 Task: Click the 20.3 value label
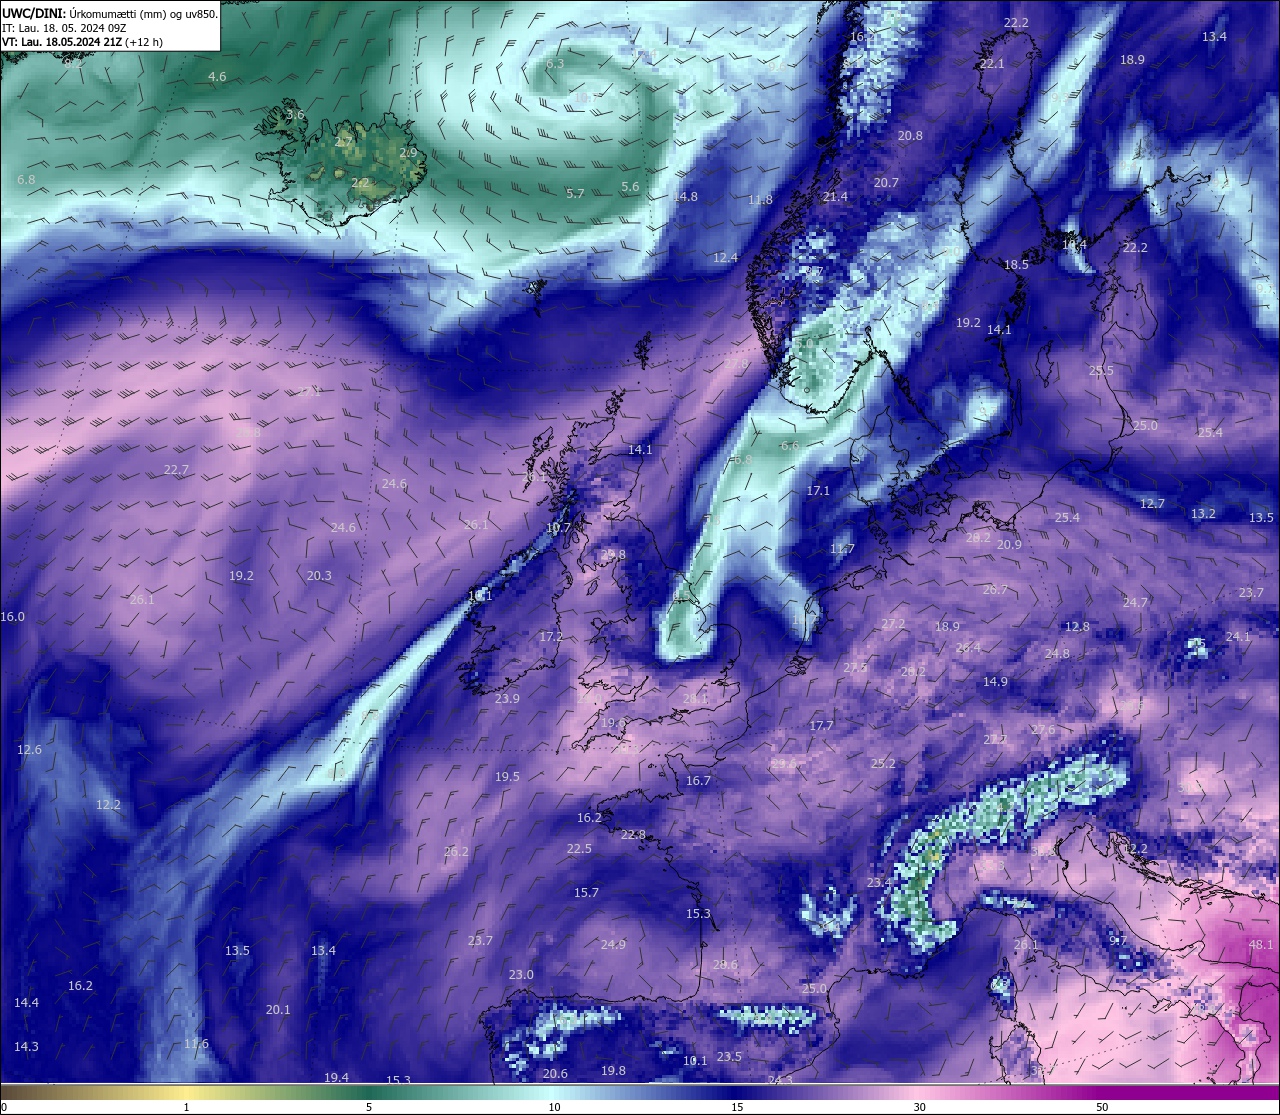(x=319, y=576)
